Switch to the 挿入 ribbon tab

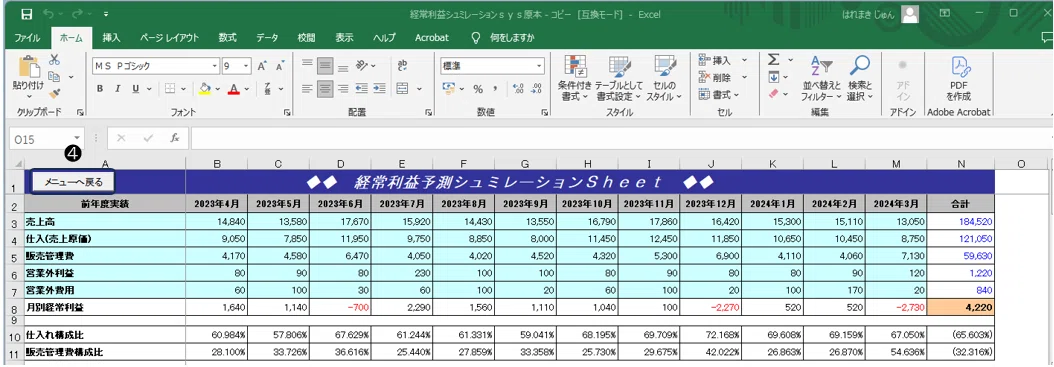click(112, 38)
